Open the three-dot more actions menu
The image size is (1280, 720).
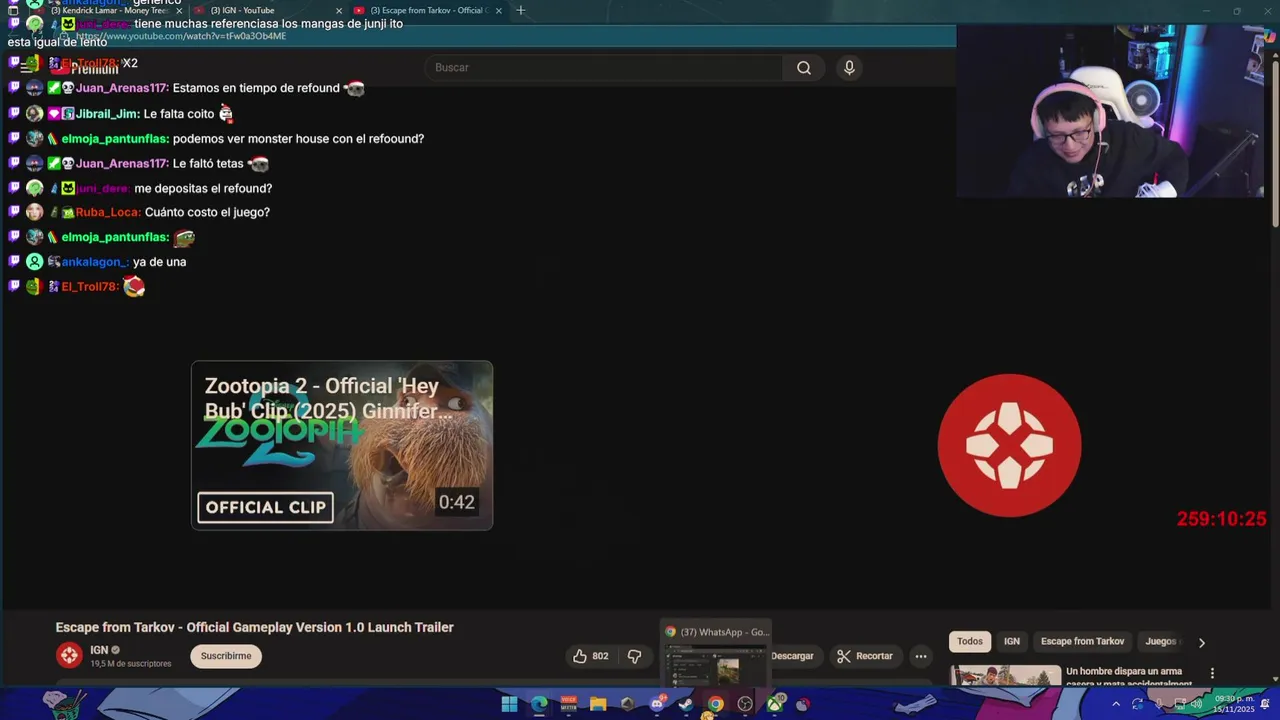(x=921, y=656)
